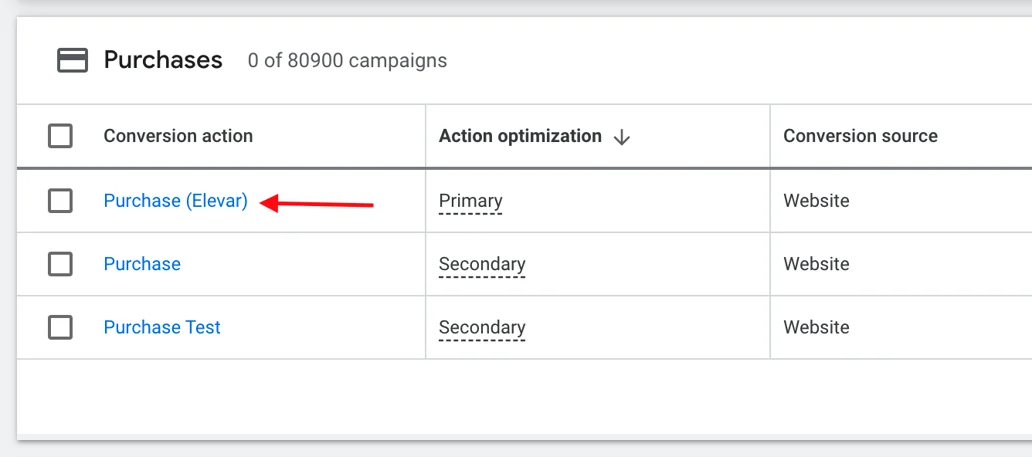Image resolution: width=1032 pixels, height=457 pixels.
Task: Check the box for the Purchase (Elevar) row
Action: 60,201
